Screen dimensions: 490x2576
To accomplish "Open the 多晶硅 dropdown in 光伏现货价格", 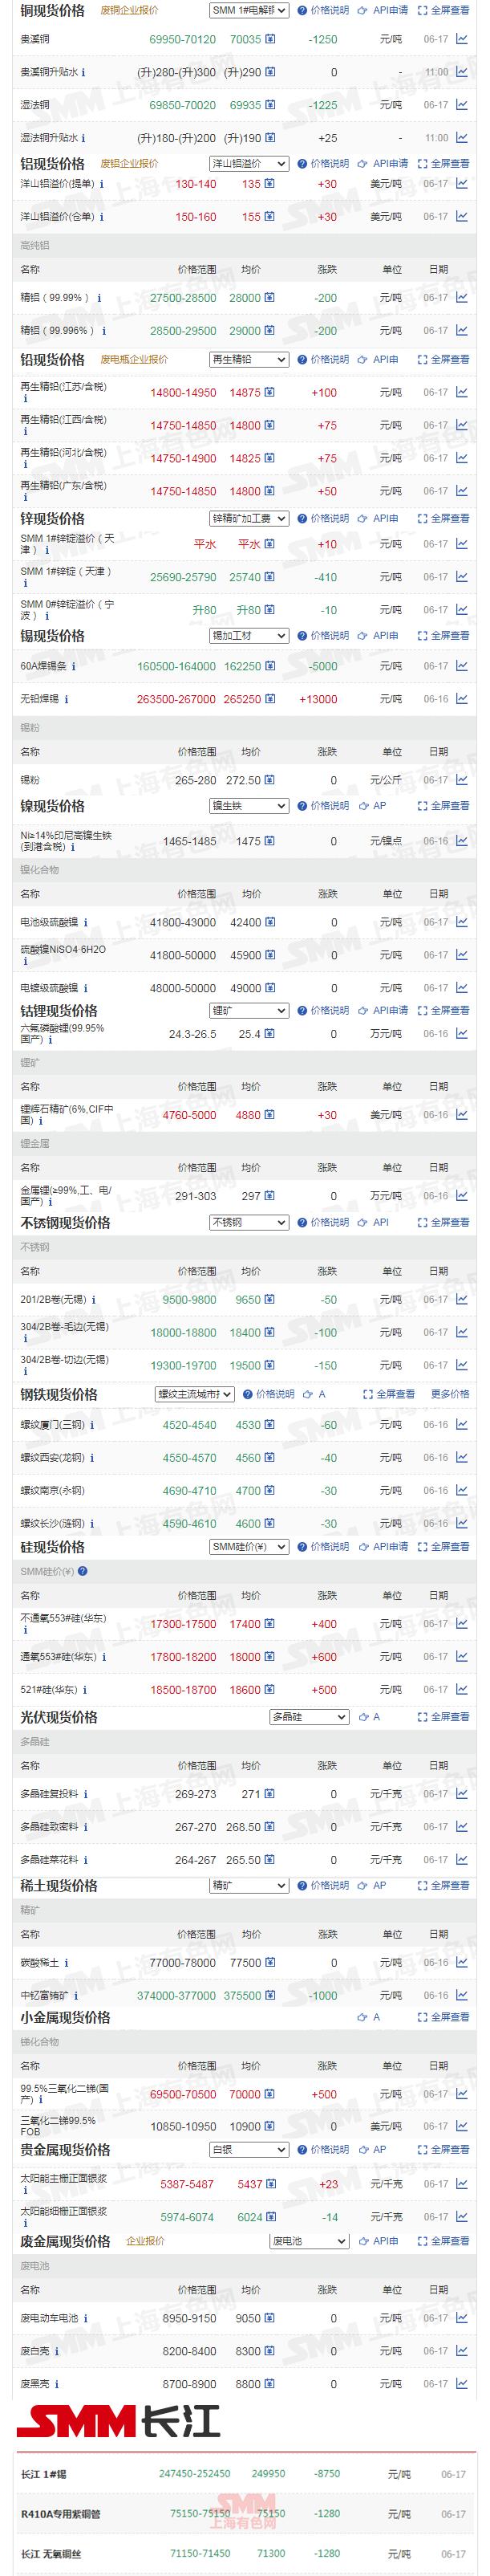I will [x=309, y=1717].
